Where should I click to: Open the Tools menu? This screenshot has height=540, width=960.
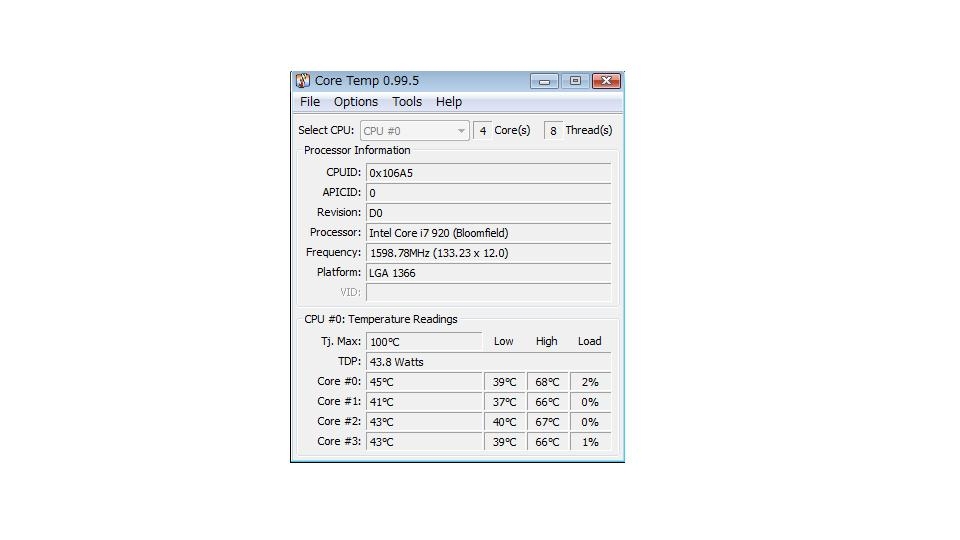[407, 102]
